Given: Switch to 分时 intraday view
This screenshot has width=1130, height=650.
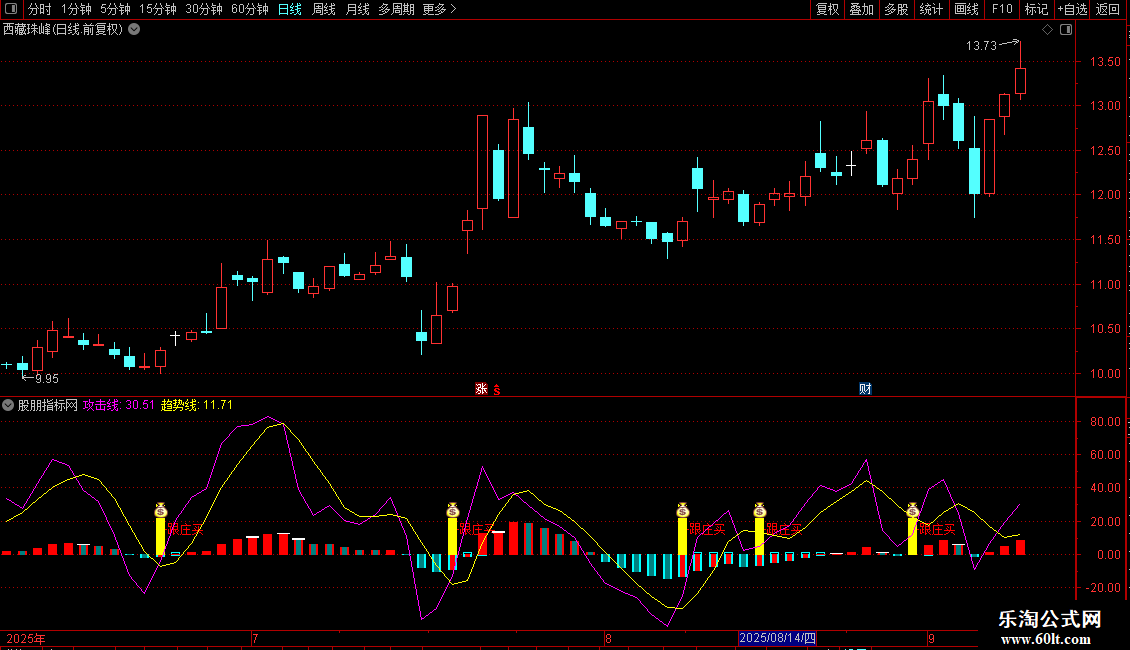Looking at the screenshot, I should 40,9.
